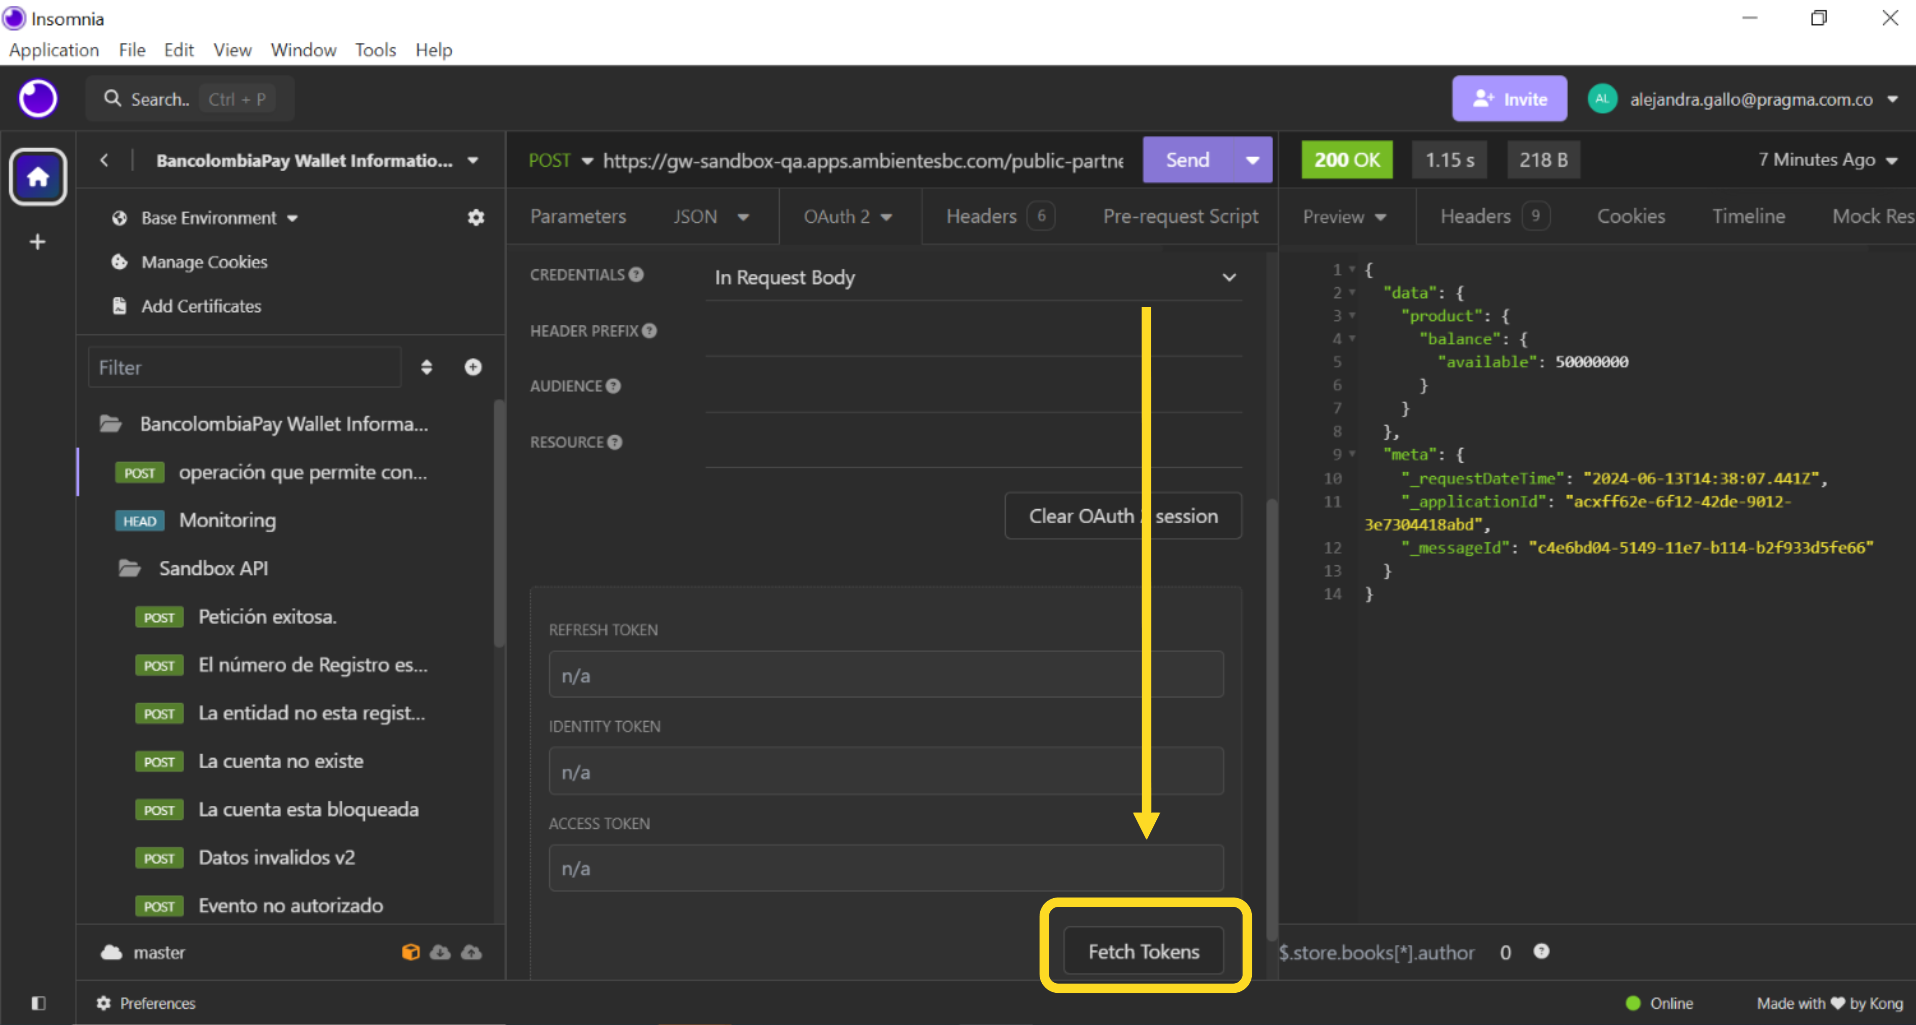Expand the Base Environment dropdown
Viewport: 1916px width, 1025px height.
pyautogui.click(x=219, y=218)
